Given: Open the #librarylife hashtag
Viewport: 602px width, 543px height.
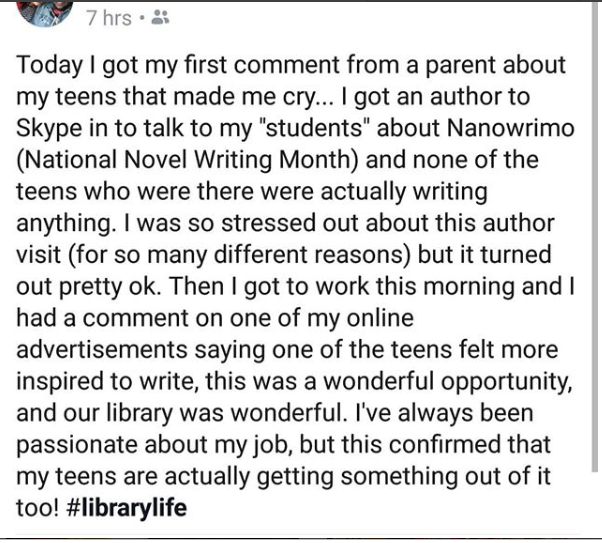Looking at the screenshot, I should click(127, 507).
